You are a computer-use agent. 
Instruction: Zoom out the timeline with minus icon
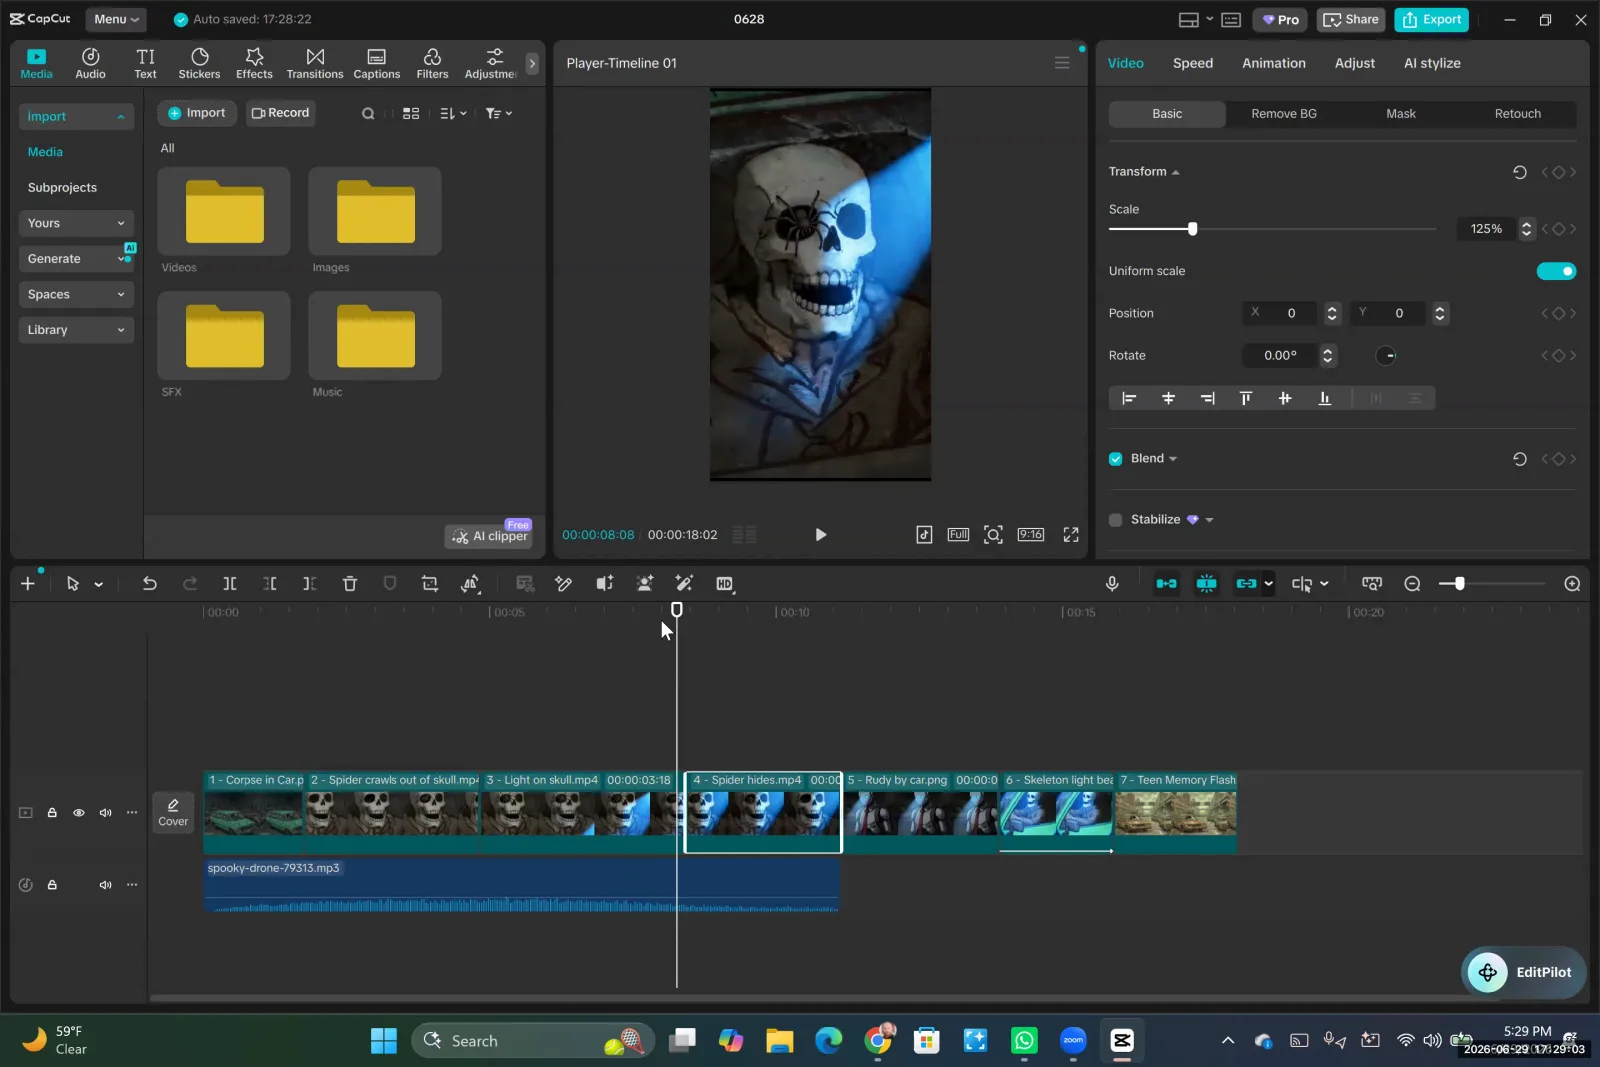pos(1412,584)
